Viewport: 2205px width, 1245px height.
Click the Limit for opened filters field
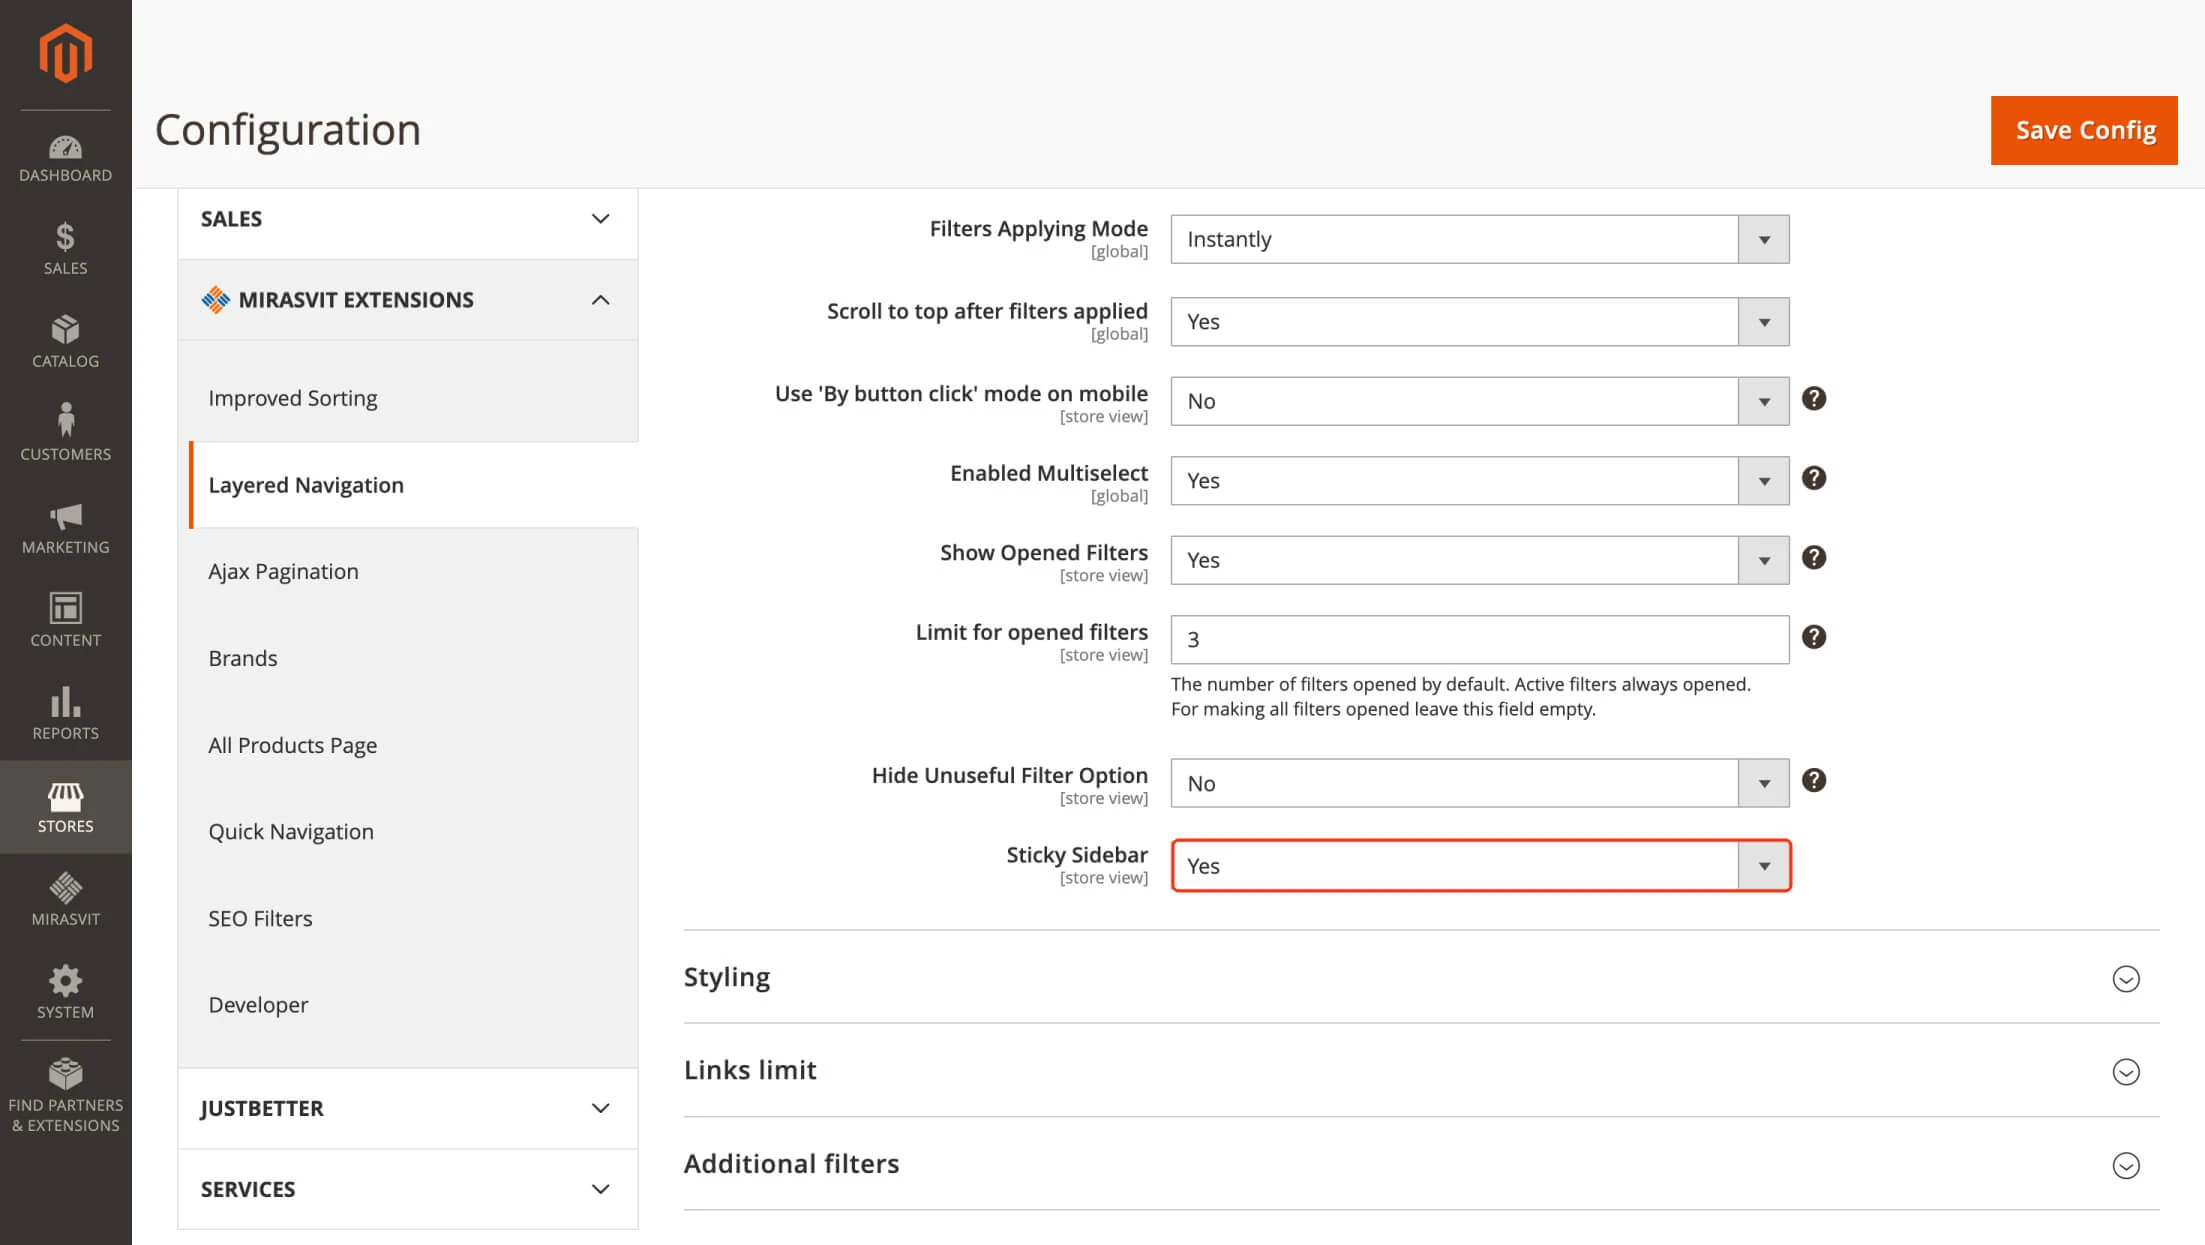pyautogui.click(x=1478, y=639)
